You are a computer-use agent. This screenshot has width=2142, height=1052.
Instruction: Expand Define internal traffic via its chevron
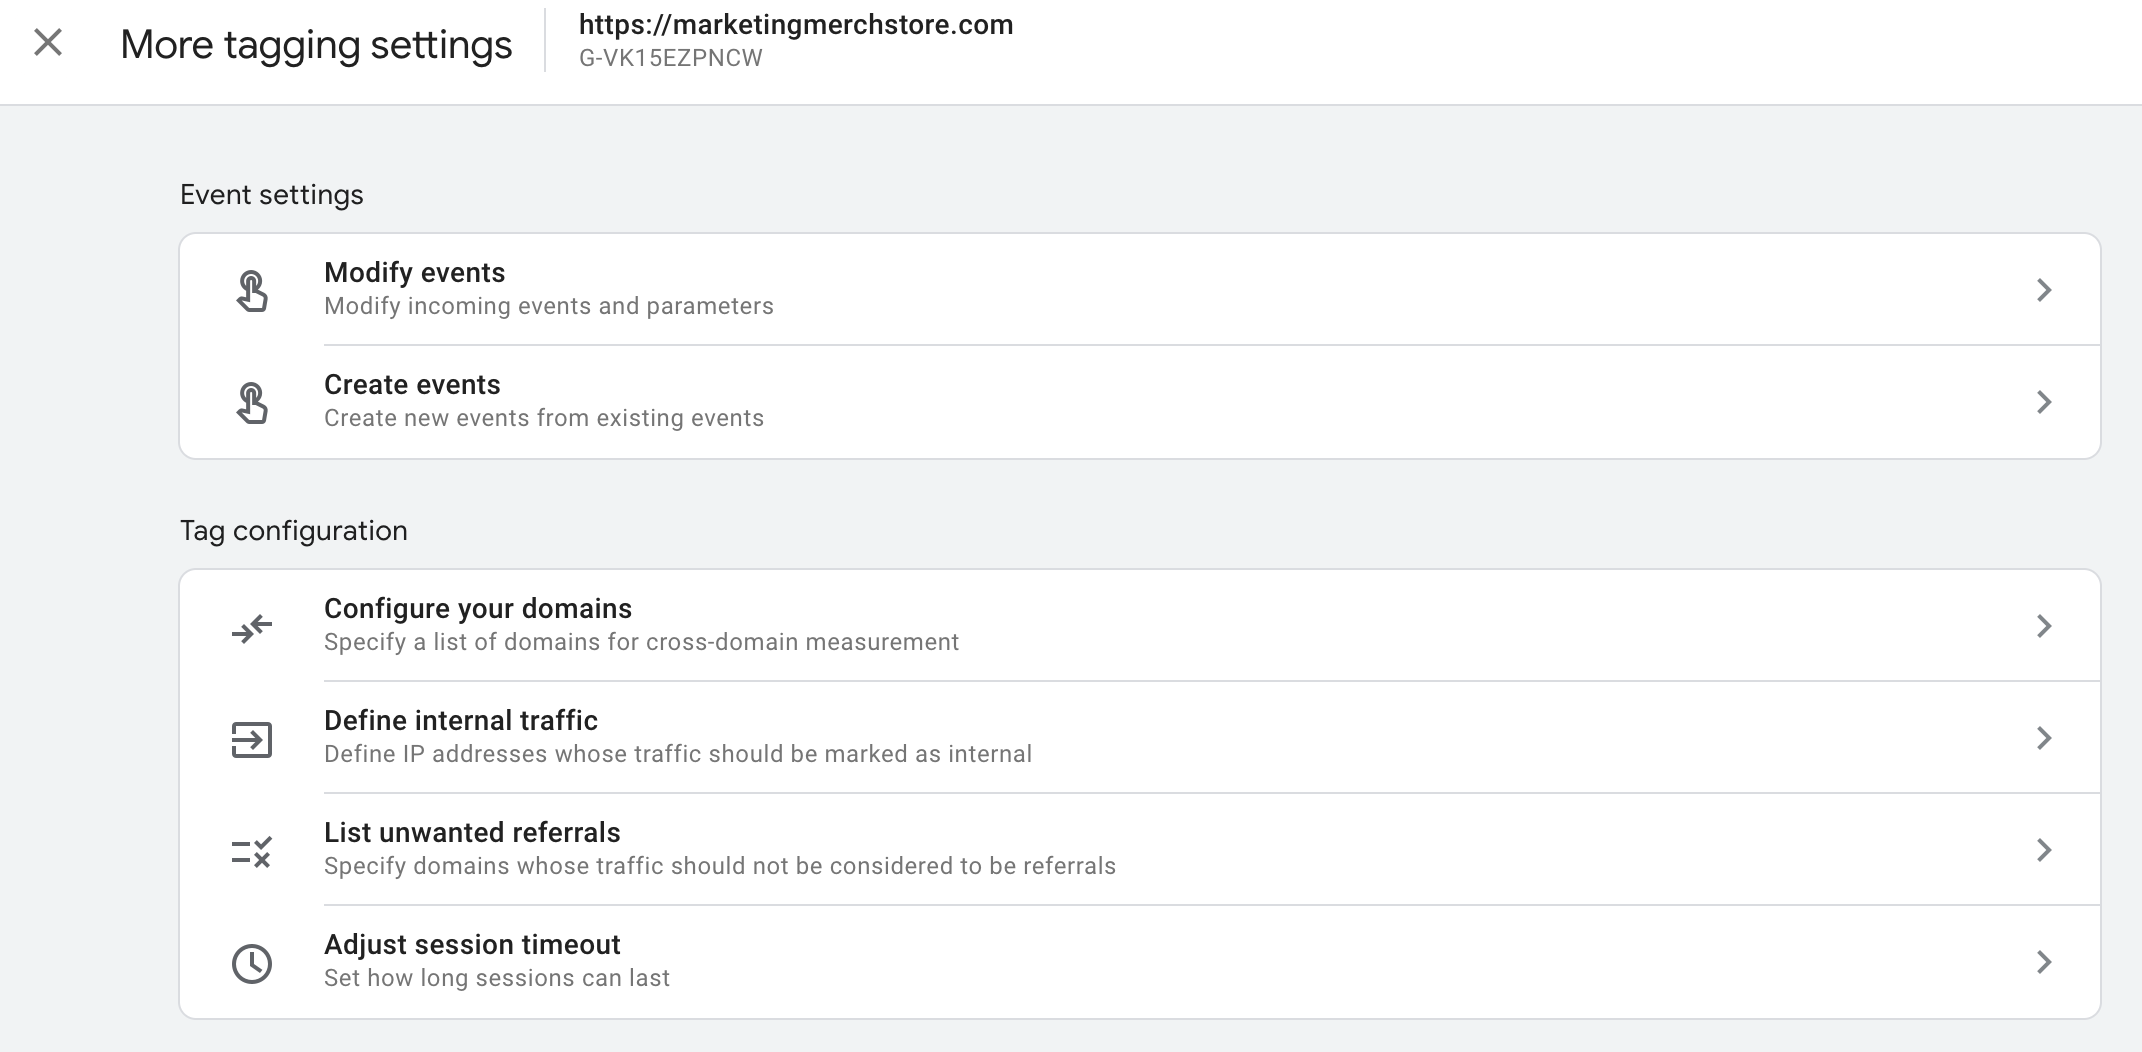(x=2045, y=737)
